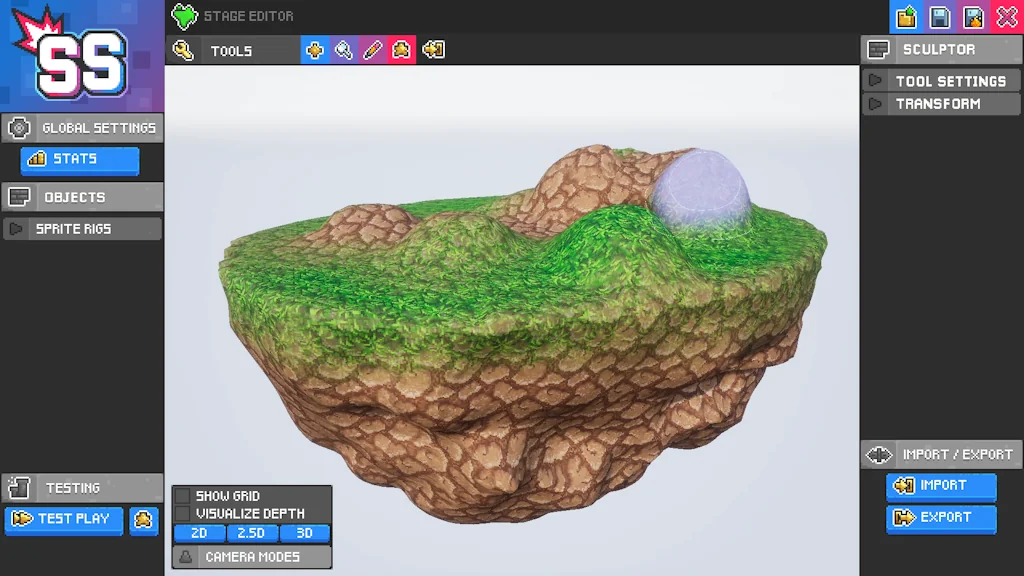Viewport: 1024px width, 576px height.
Task: Open the Sprite Rigs section
Action: point(82,228)
